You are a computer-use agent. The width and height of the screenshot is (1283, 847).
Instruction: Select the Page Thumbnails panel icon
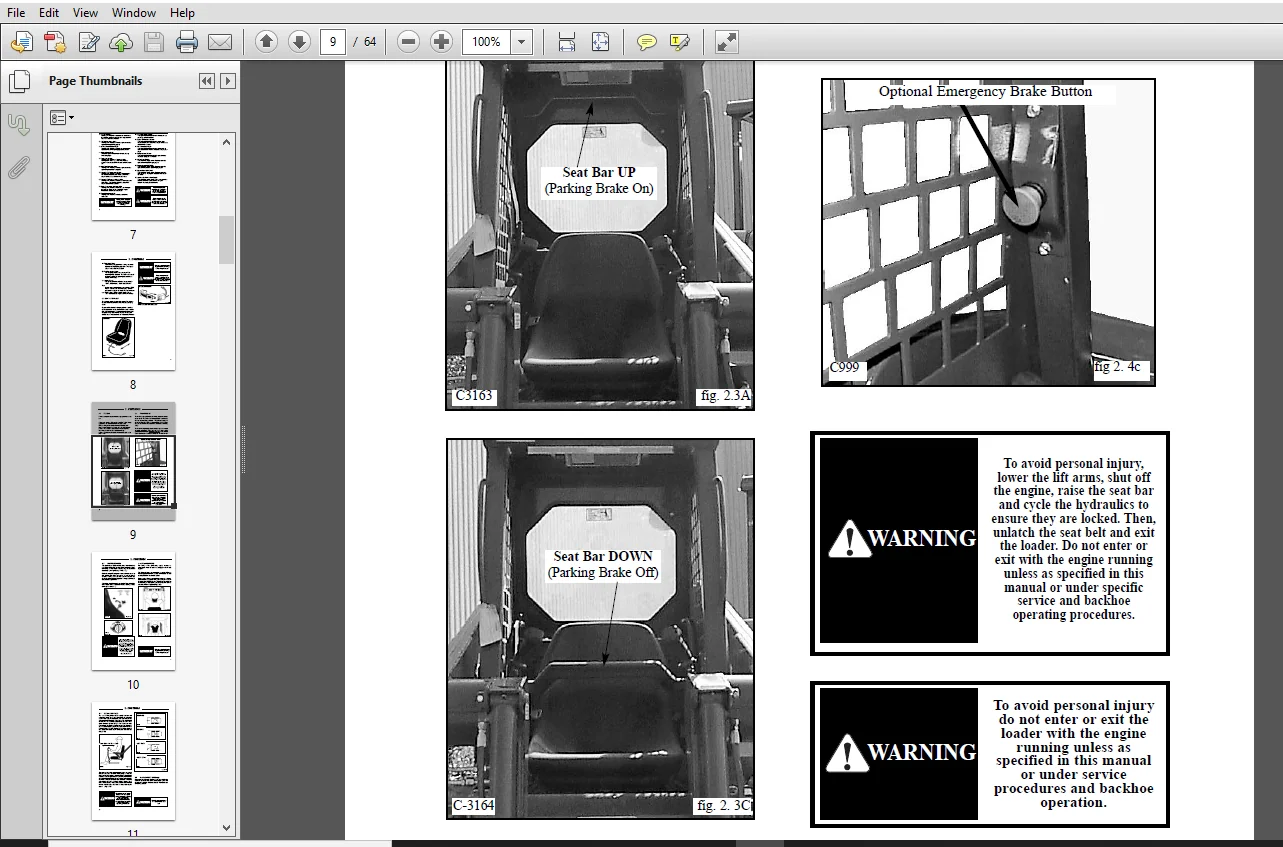click(x=18, y=82)
